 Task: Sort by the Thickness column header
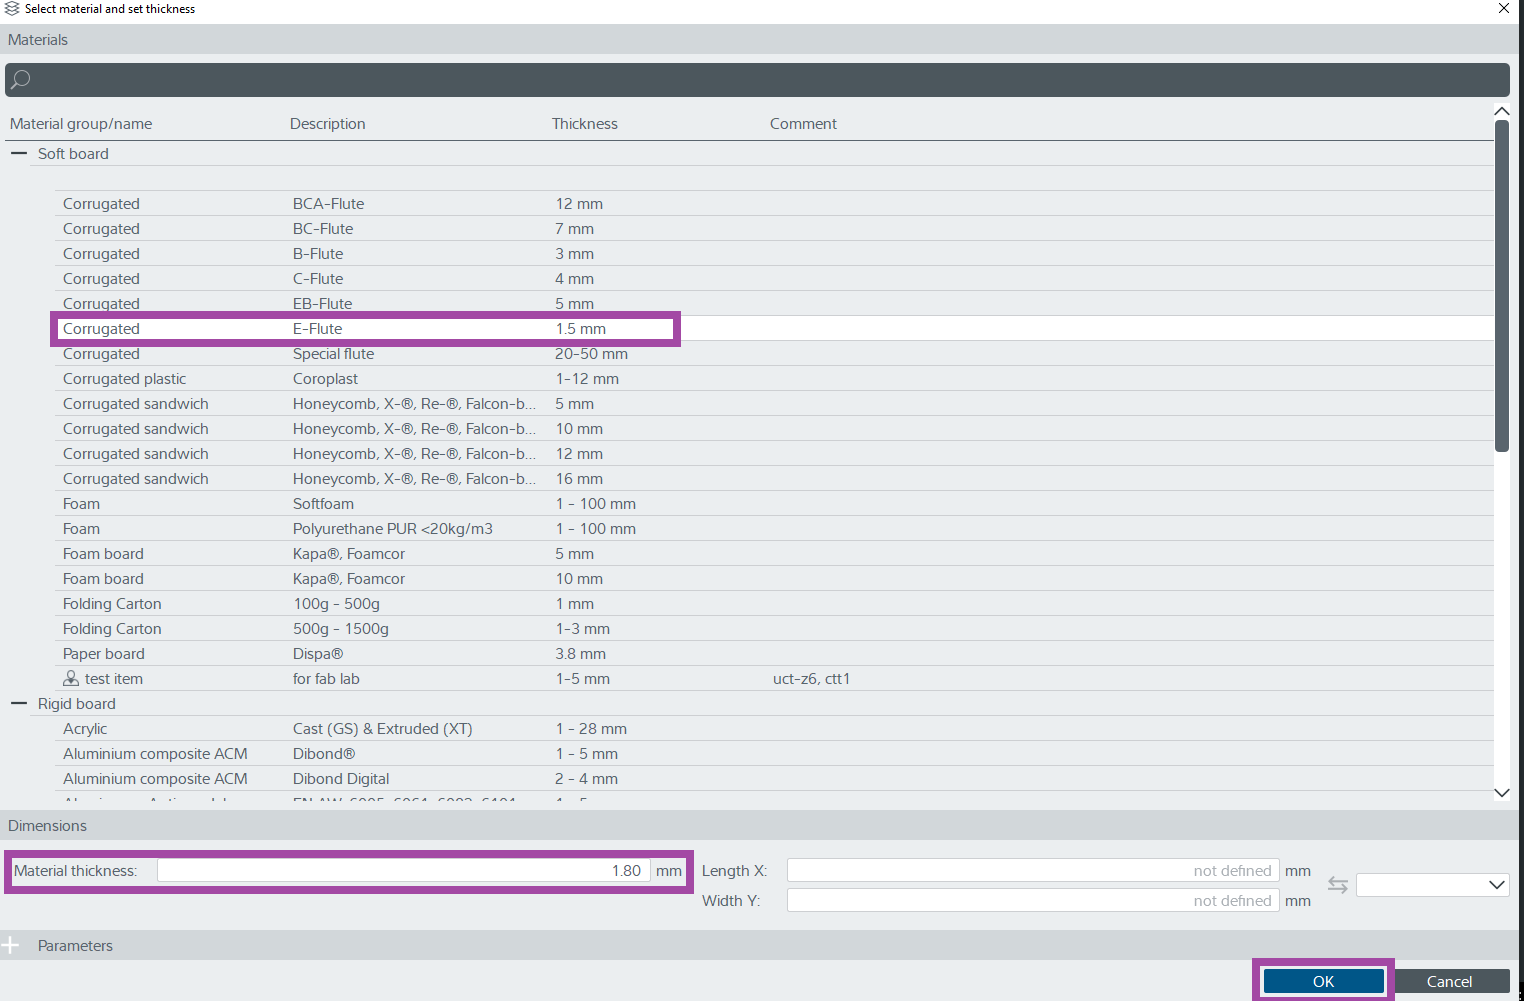(x=585, y=124)
